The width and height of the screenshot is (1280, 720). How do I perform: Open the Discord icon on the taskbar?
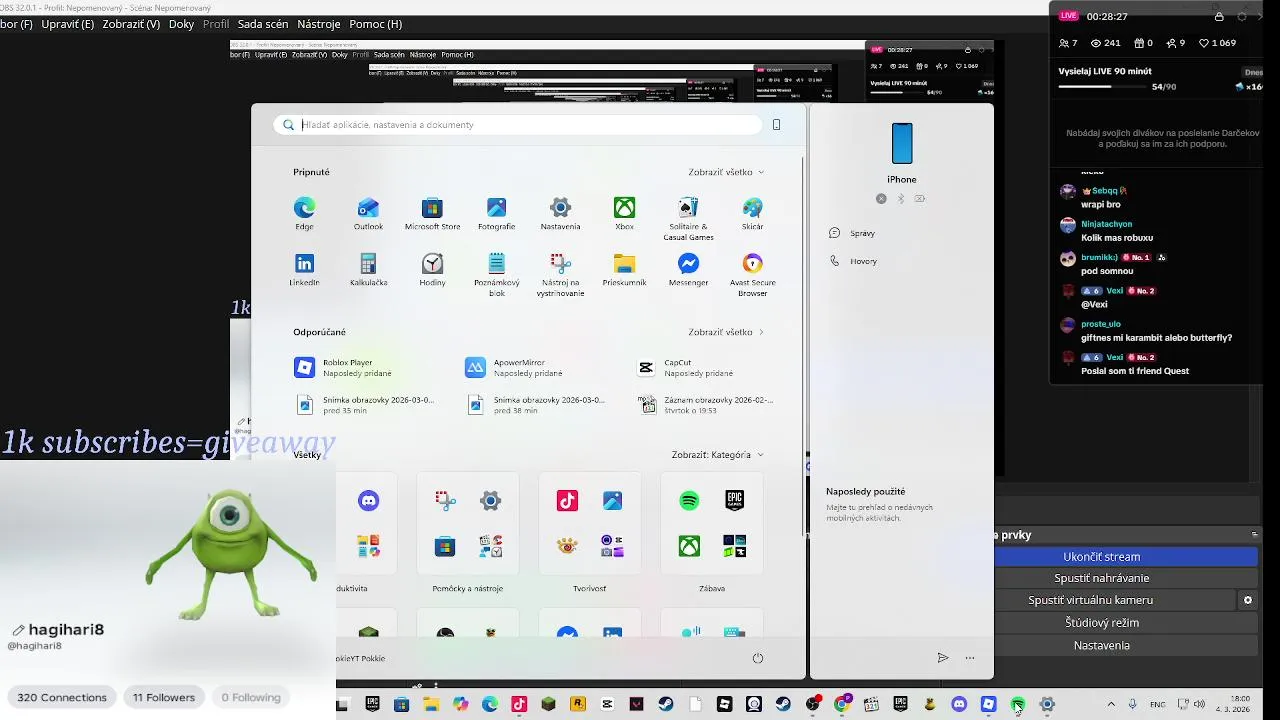pyautogui.click(x=959, y=704)
